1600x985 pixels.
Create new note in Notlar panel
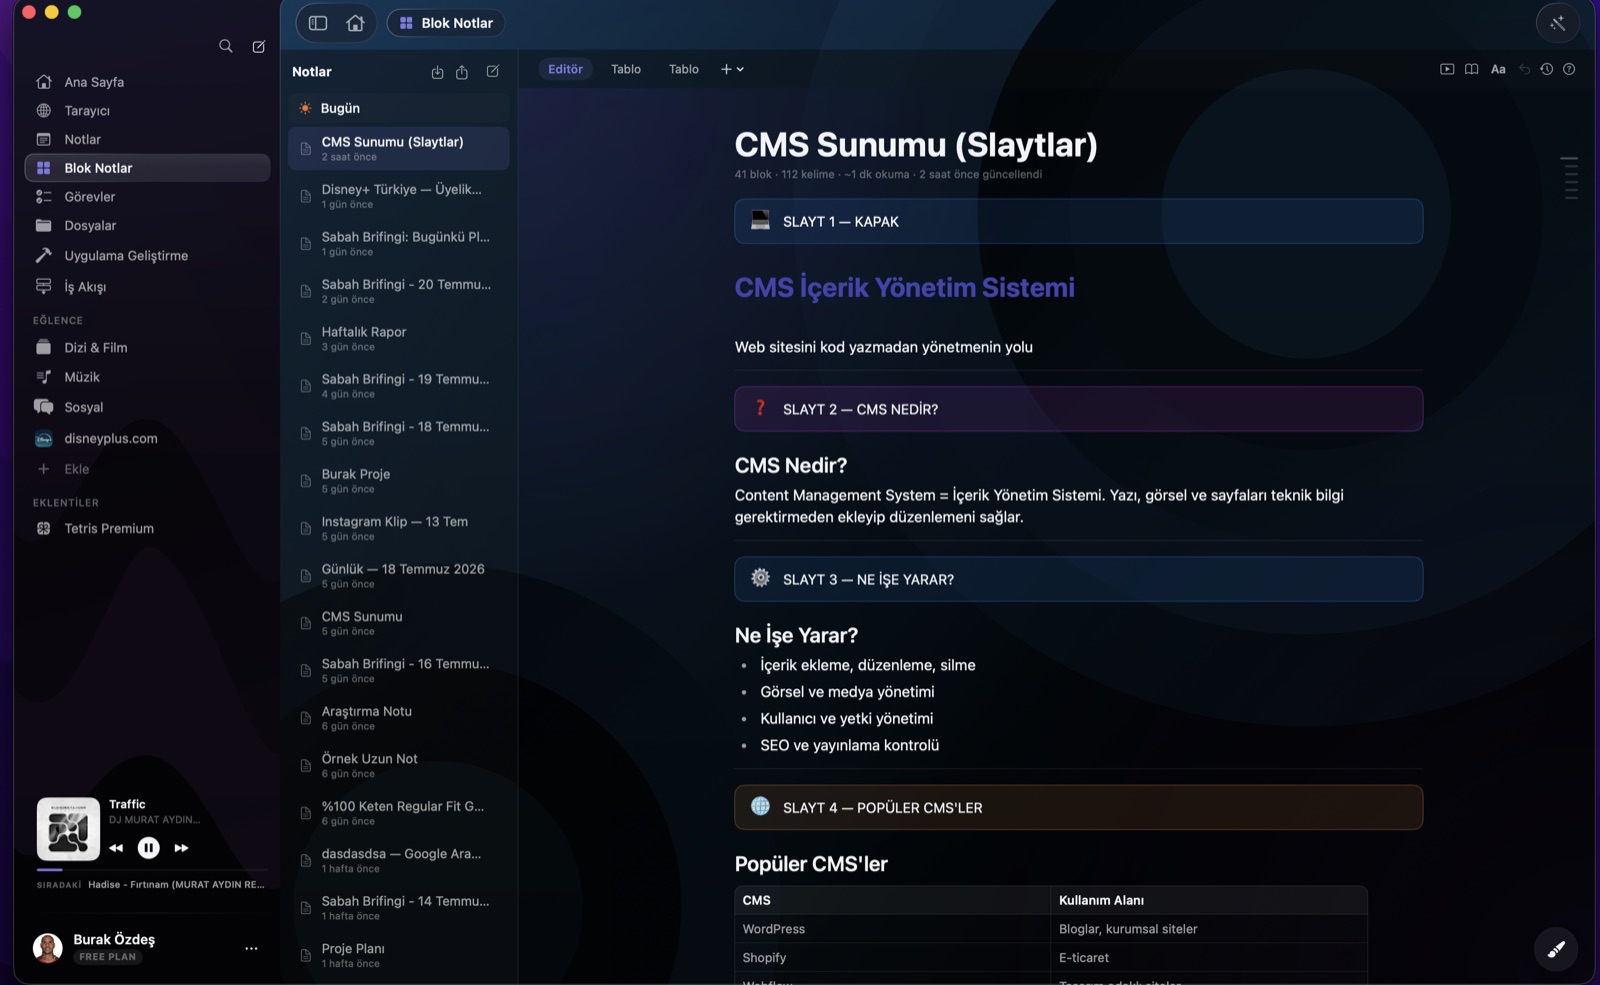click(x=492, y=72)
